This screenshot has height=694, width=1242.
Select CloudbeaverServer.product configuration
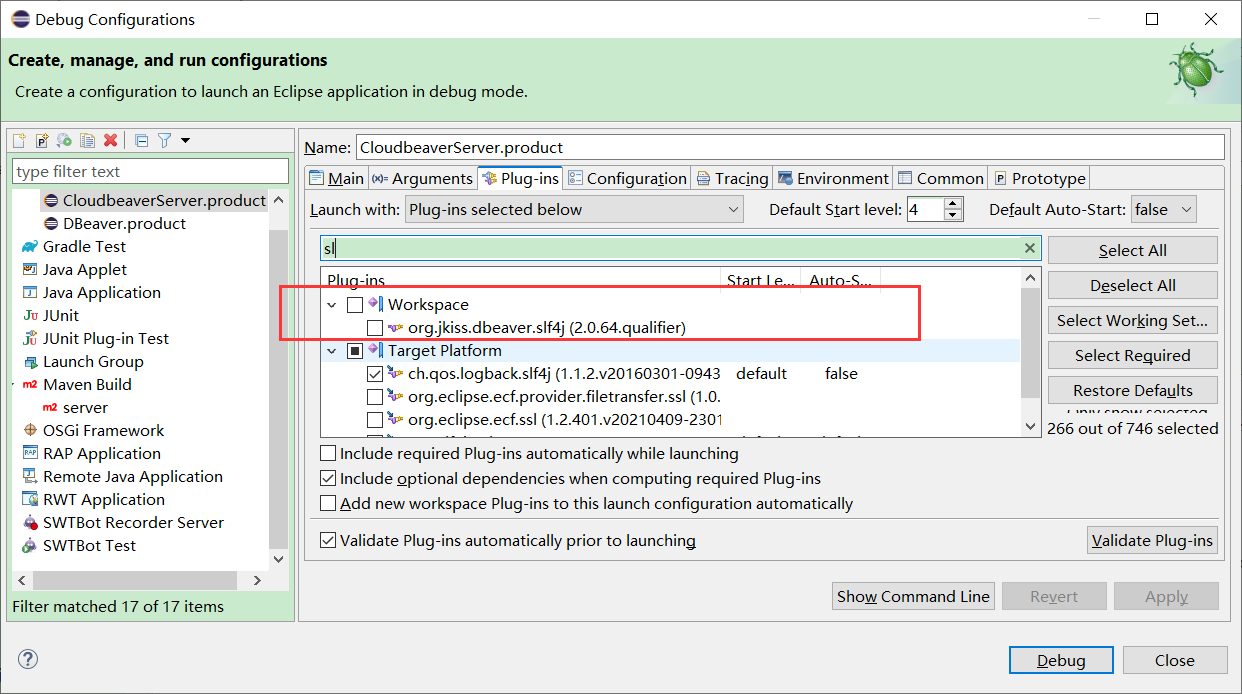coord(155,200)
